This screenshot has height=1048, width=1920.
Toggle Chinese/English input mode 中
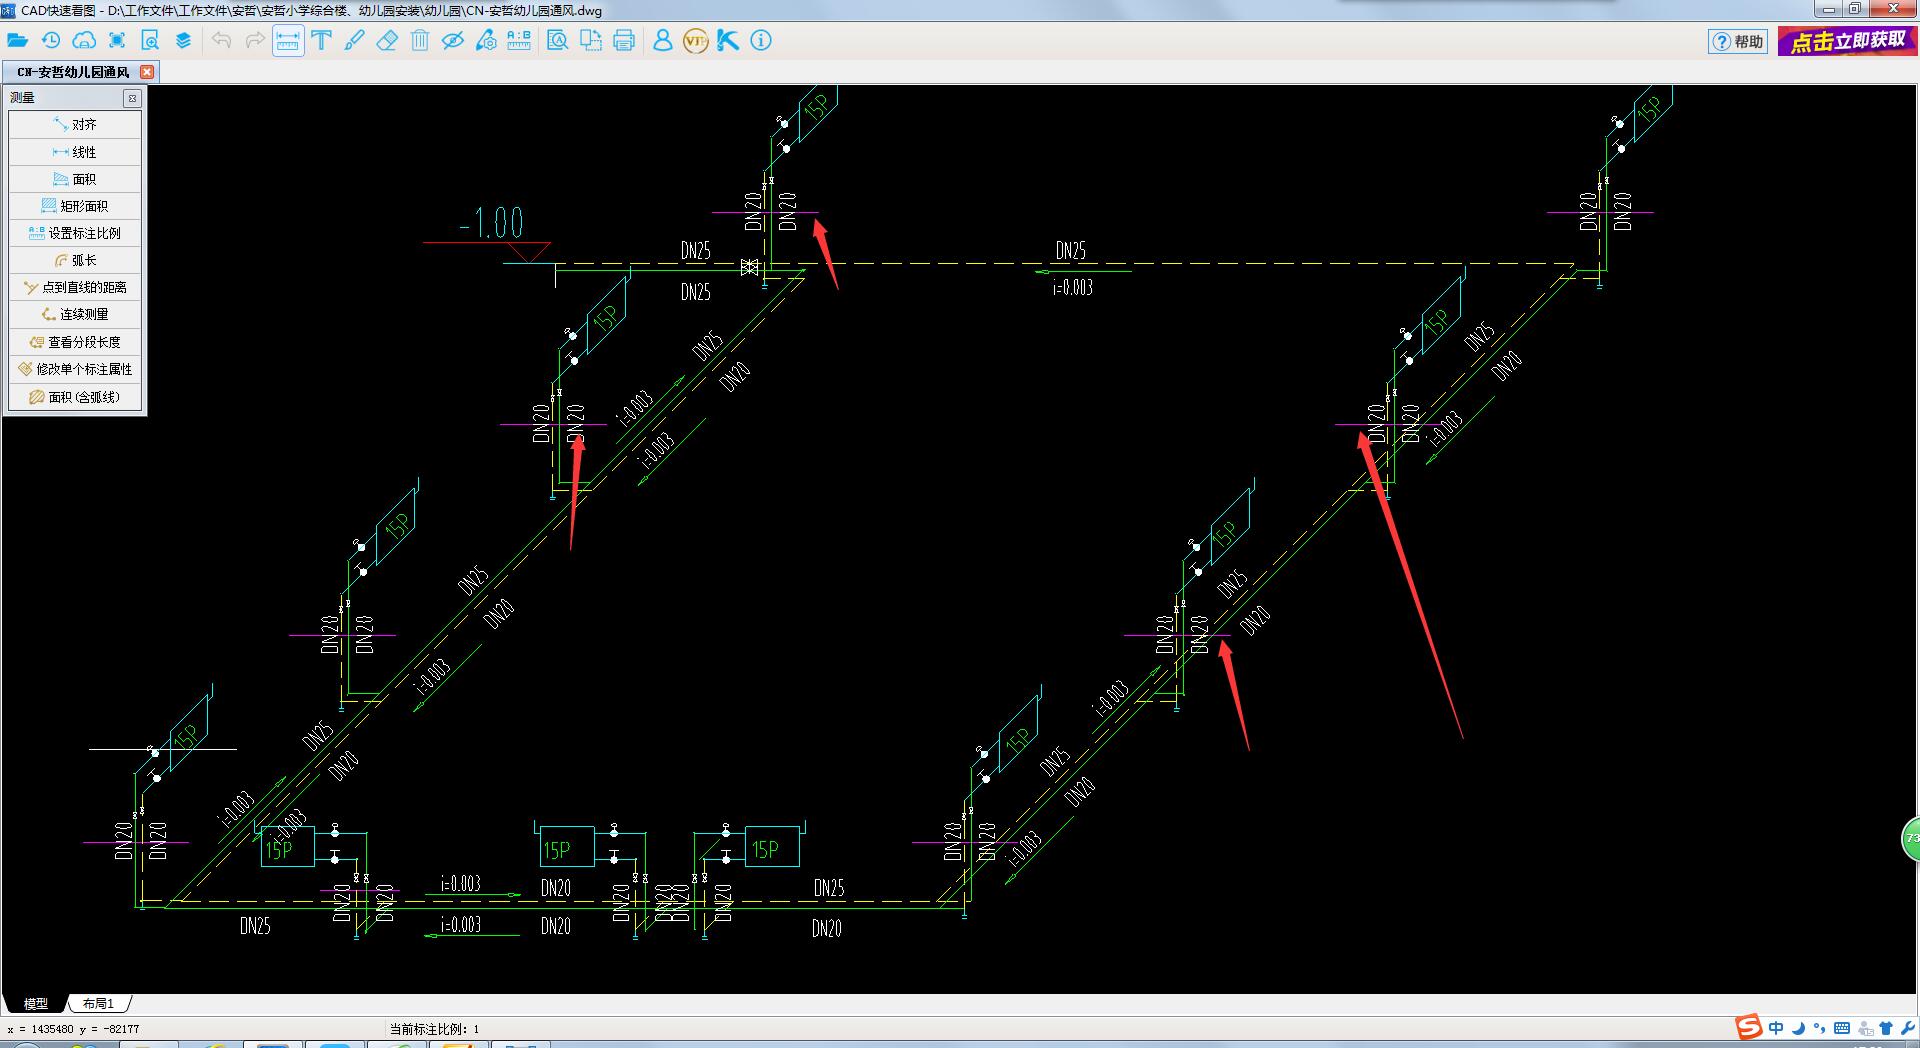click(x=1776, y=1028)
